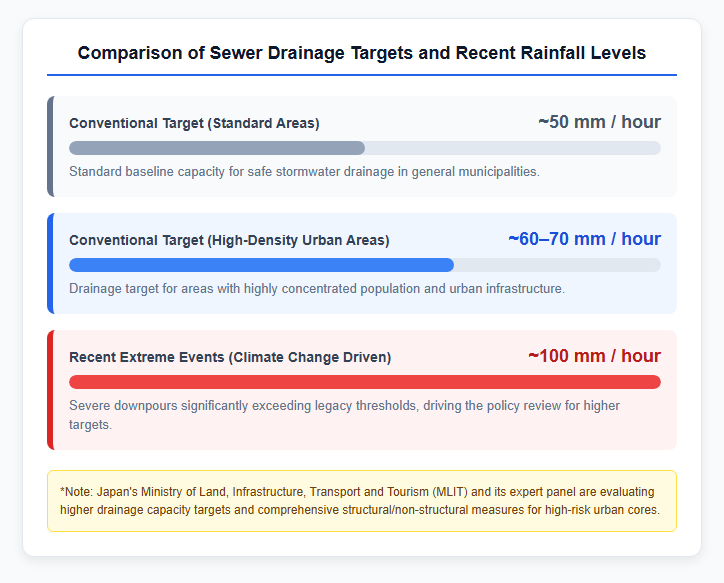Click the '~60–70 mm / hour' value

585,239
